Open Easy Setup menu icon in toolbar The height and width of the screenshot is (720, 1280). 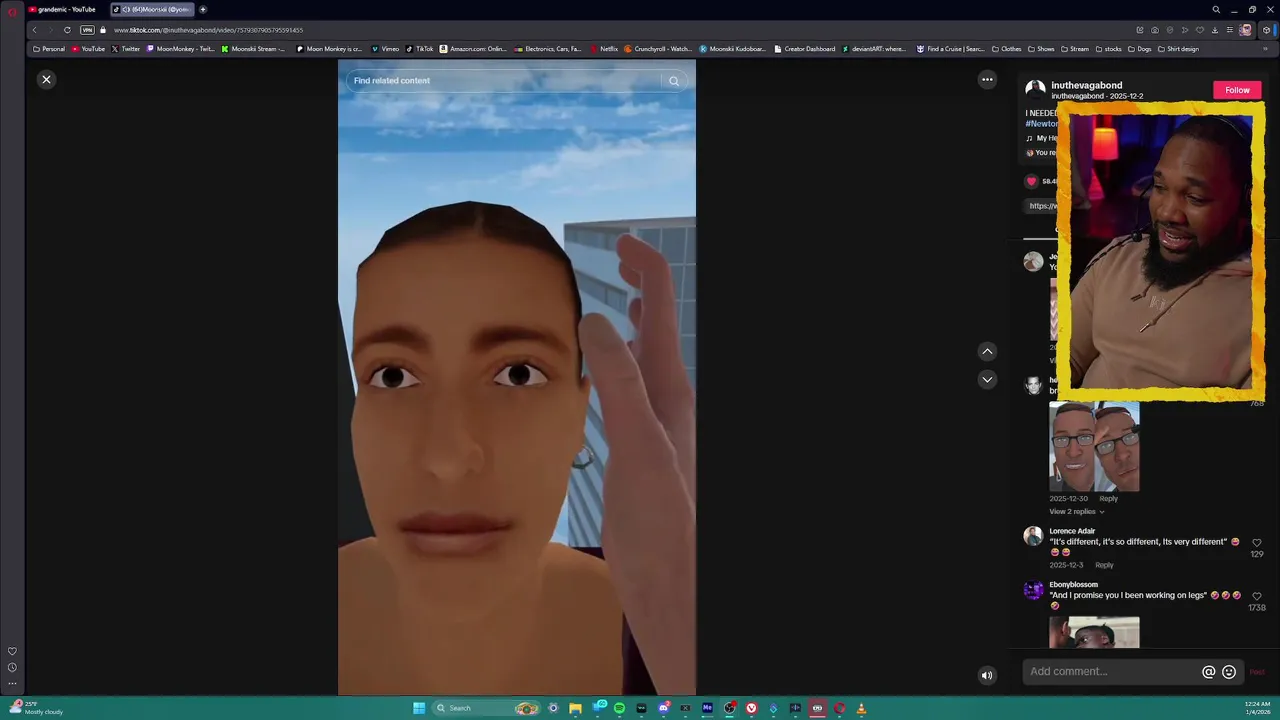point(1230,30)
